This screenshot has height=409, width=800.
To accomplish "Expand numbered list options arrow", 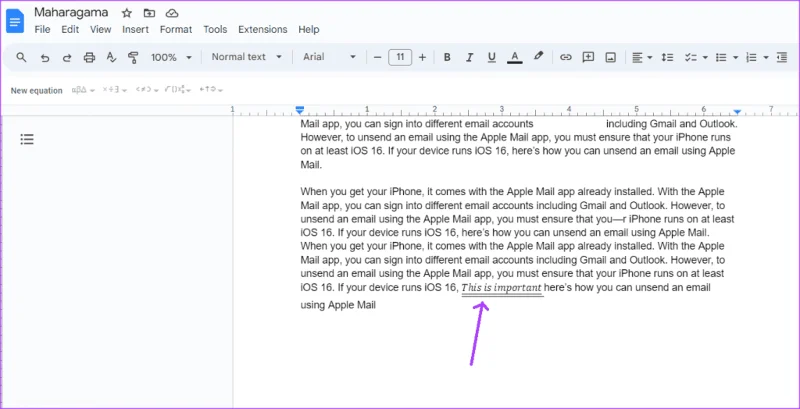I will [x=766, y=58].
